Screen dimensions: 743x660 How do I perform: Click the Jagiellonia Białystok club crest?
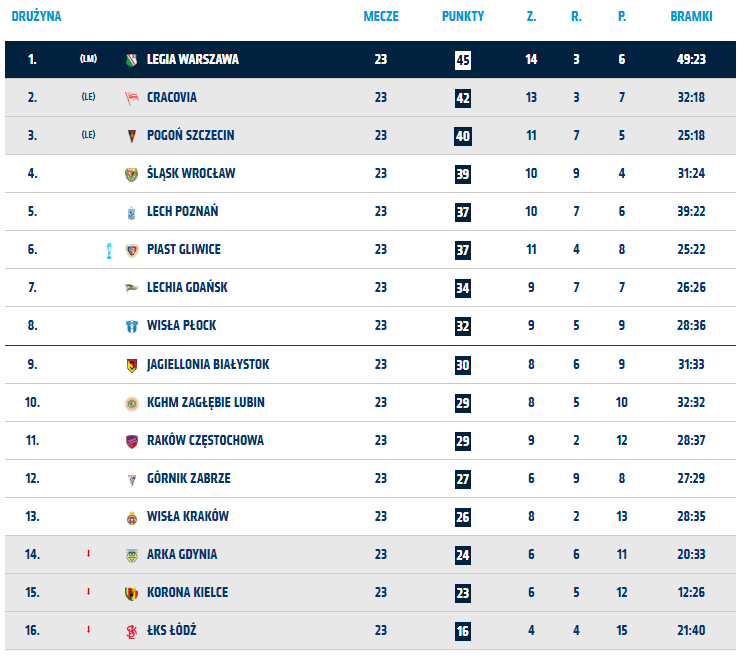tap(132, 365)
